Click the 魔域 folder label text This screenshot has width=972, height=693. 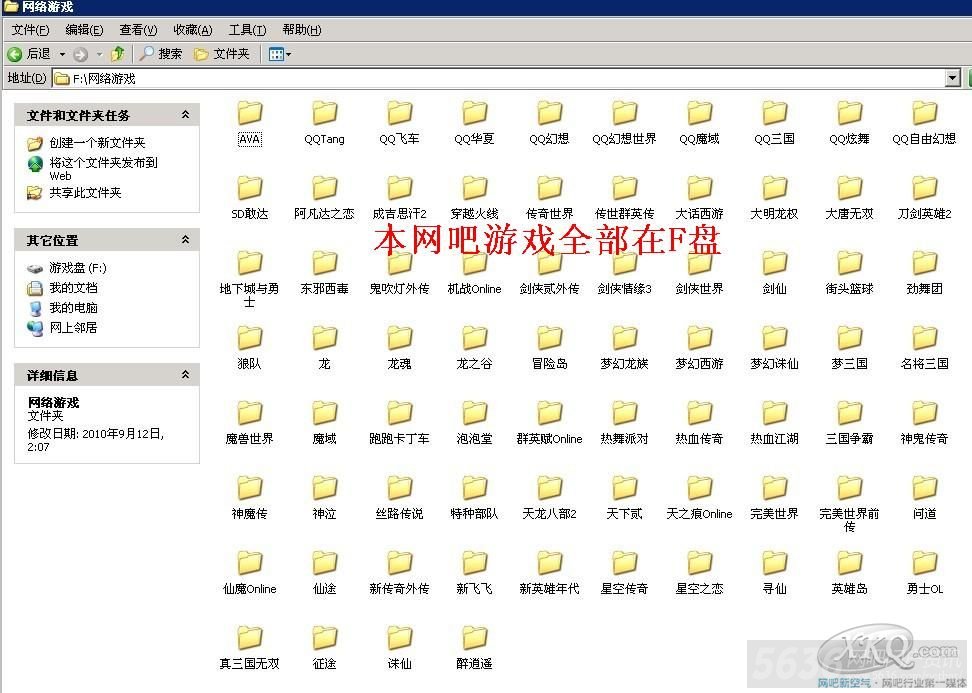[324, 439]
